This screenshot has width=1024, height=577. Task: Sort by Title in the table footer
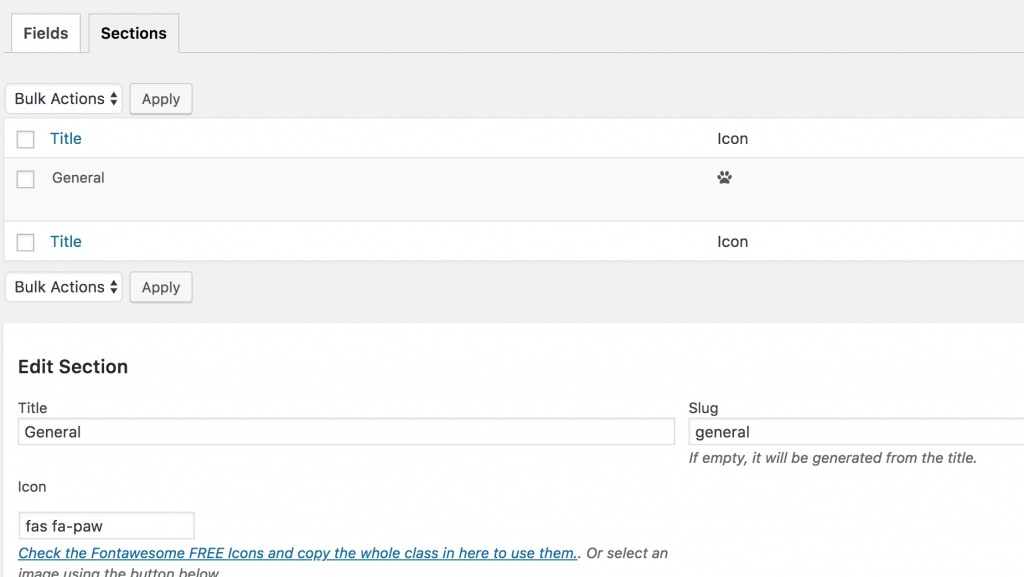pyautogui.click(x=66, y=242)
